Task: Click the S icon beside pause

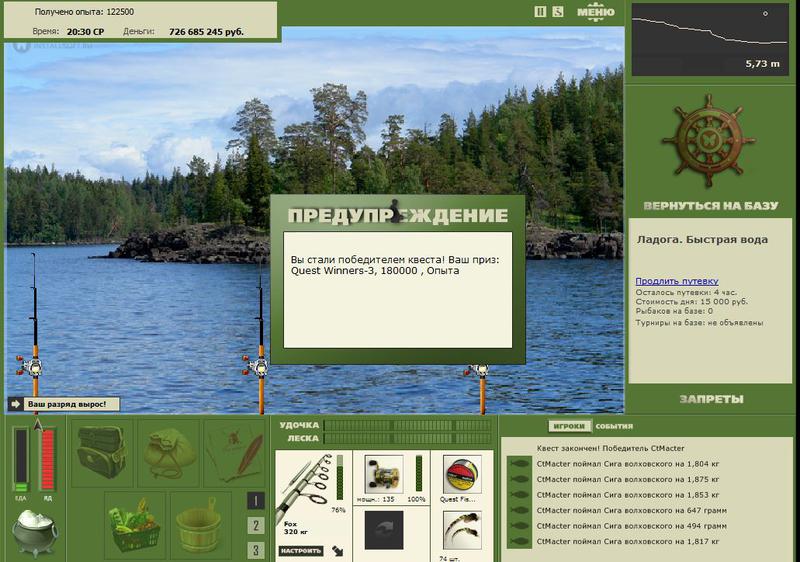Action: [558, 11]
